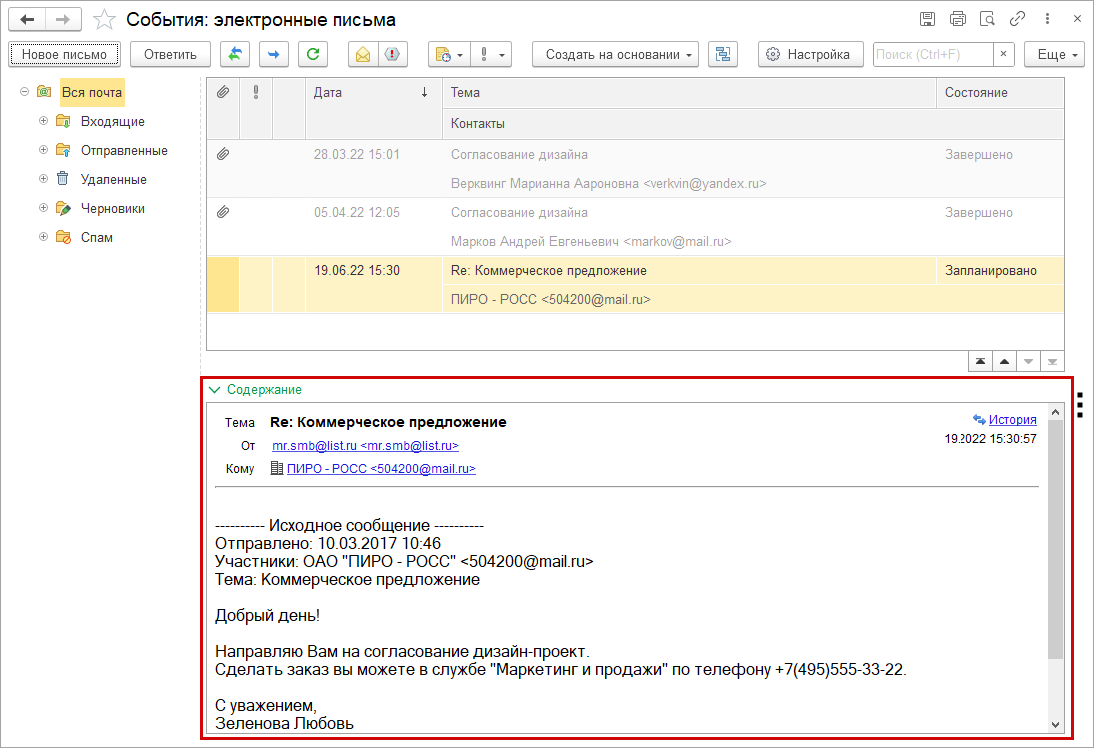
Task: Select Спам folder
Action: point(96,237)
